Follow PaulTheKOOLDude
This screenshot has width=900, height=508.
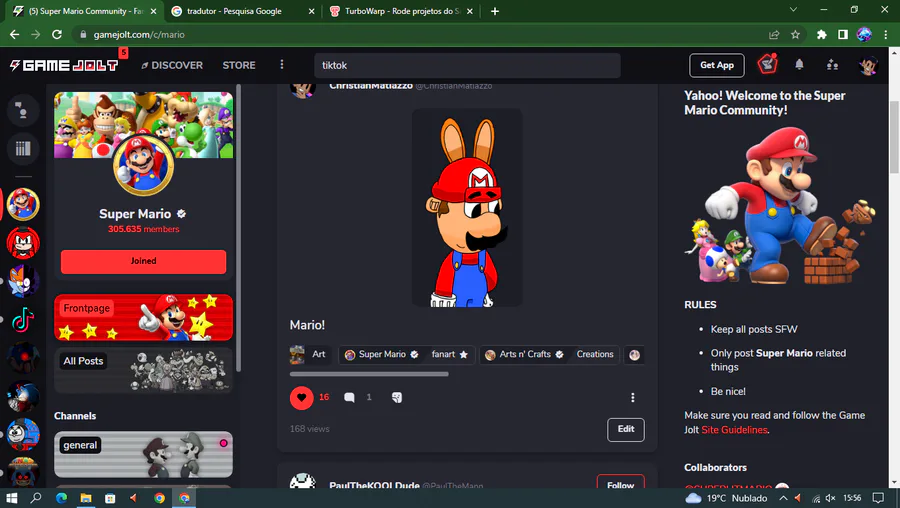620,482
